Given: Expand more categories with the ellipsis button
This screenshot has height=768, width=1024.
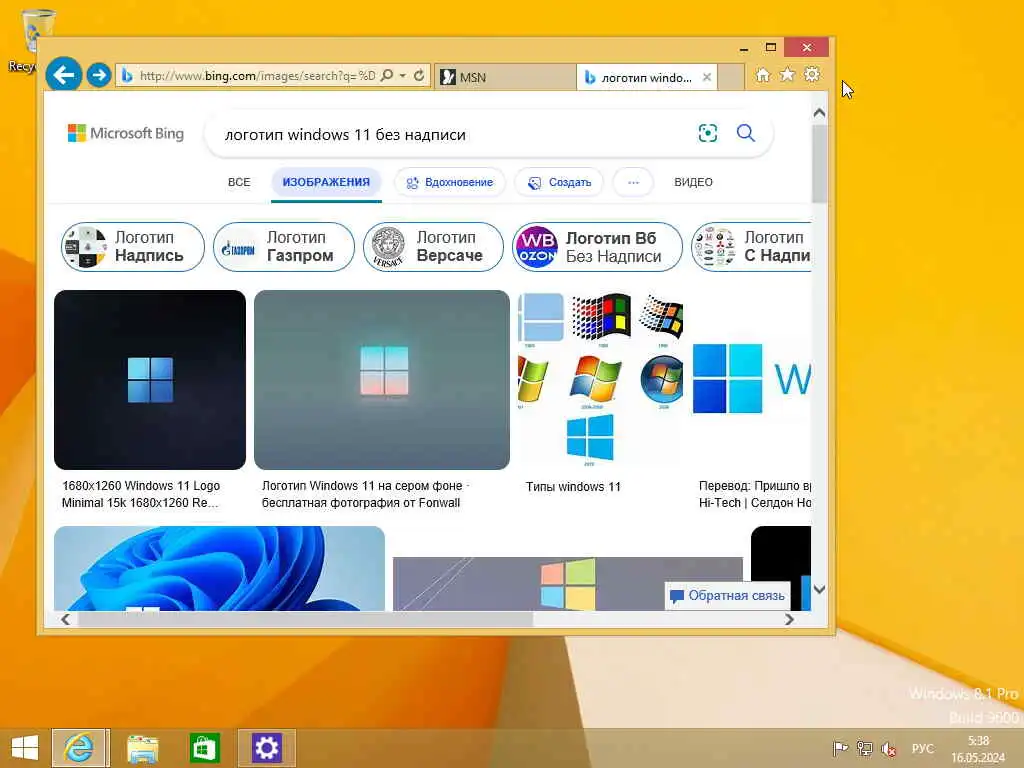Looking at the screenshot, I should point(633,182).
